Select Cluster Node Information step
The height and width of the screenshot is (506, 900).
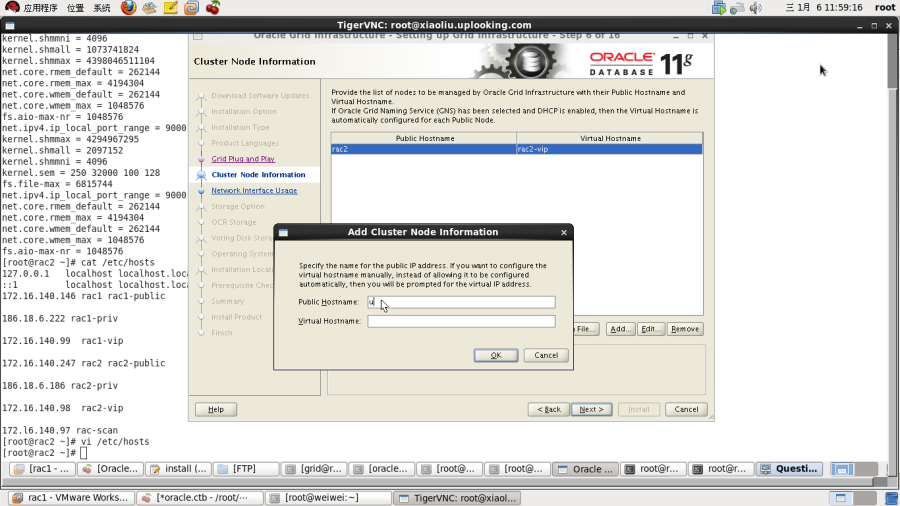[258, 174]
